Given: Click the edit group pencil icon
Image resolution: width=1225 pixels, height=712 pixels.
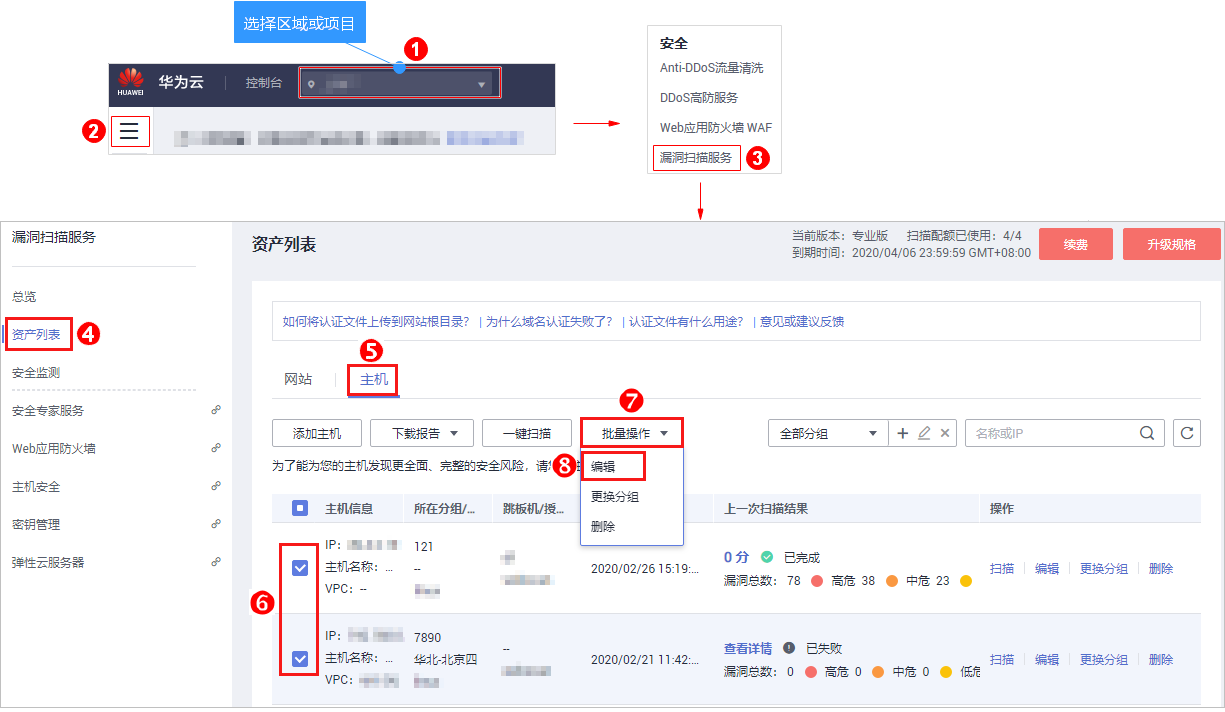Looking at the screenshot, I should [x=924, y=433].
